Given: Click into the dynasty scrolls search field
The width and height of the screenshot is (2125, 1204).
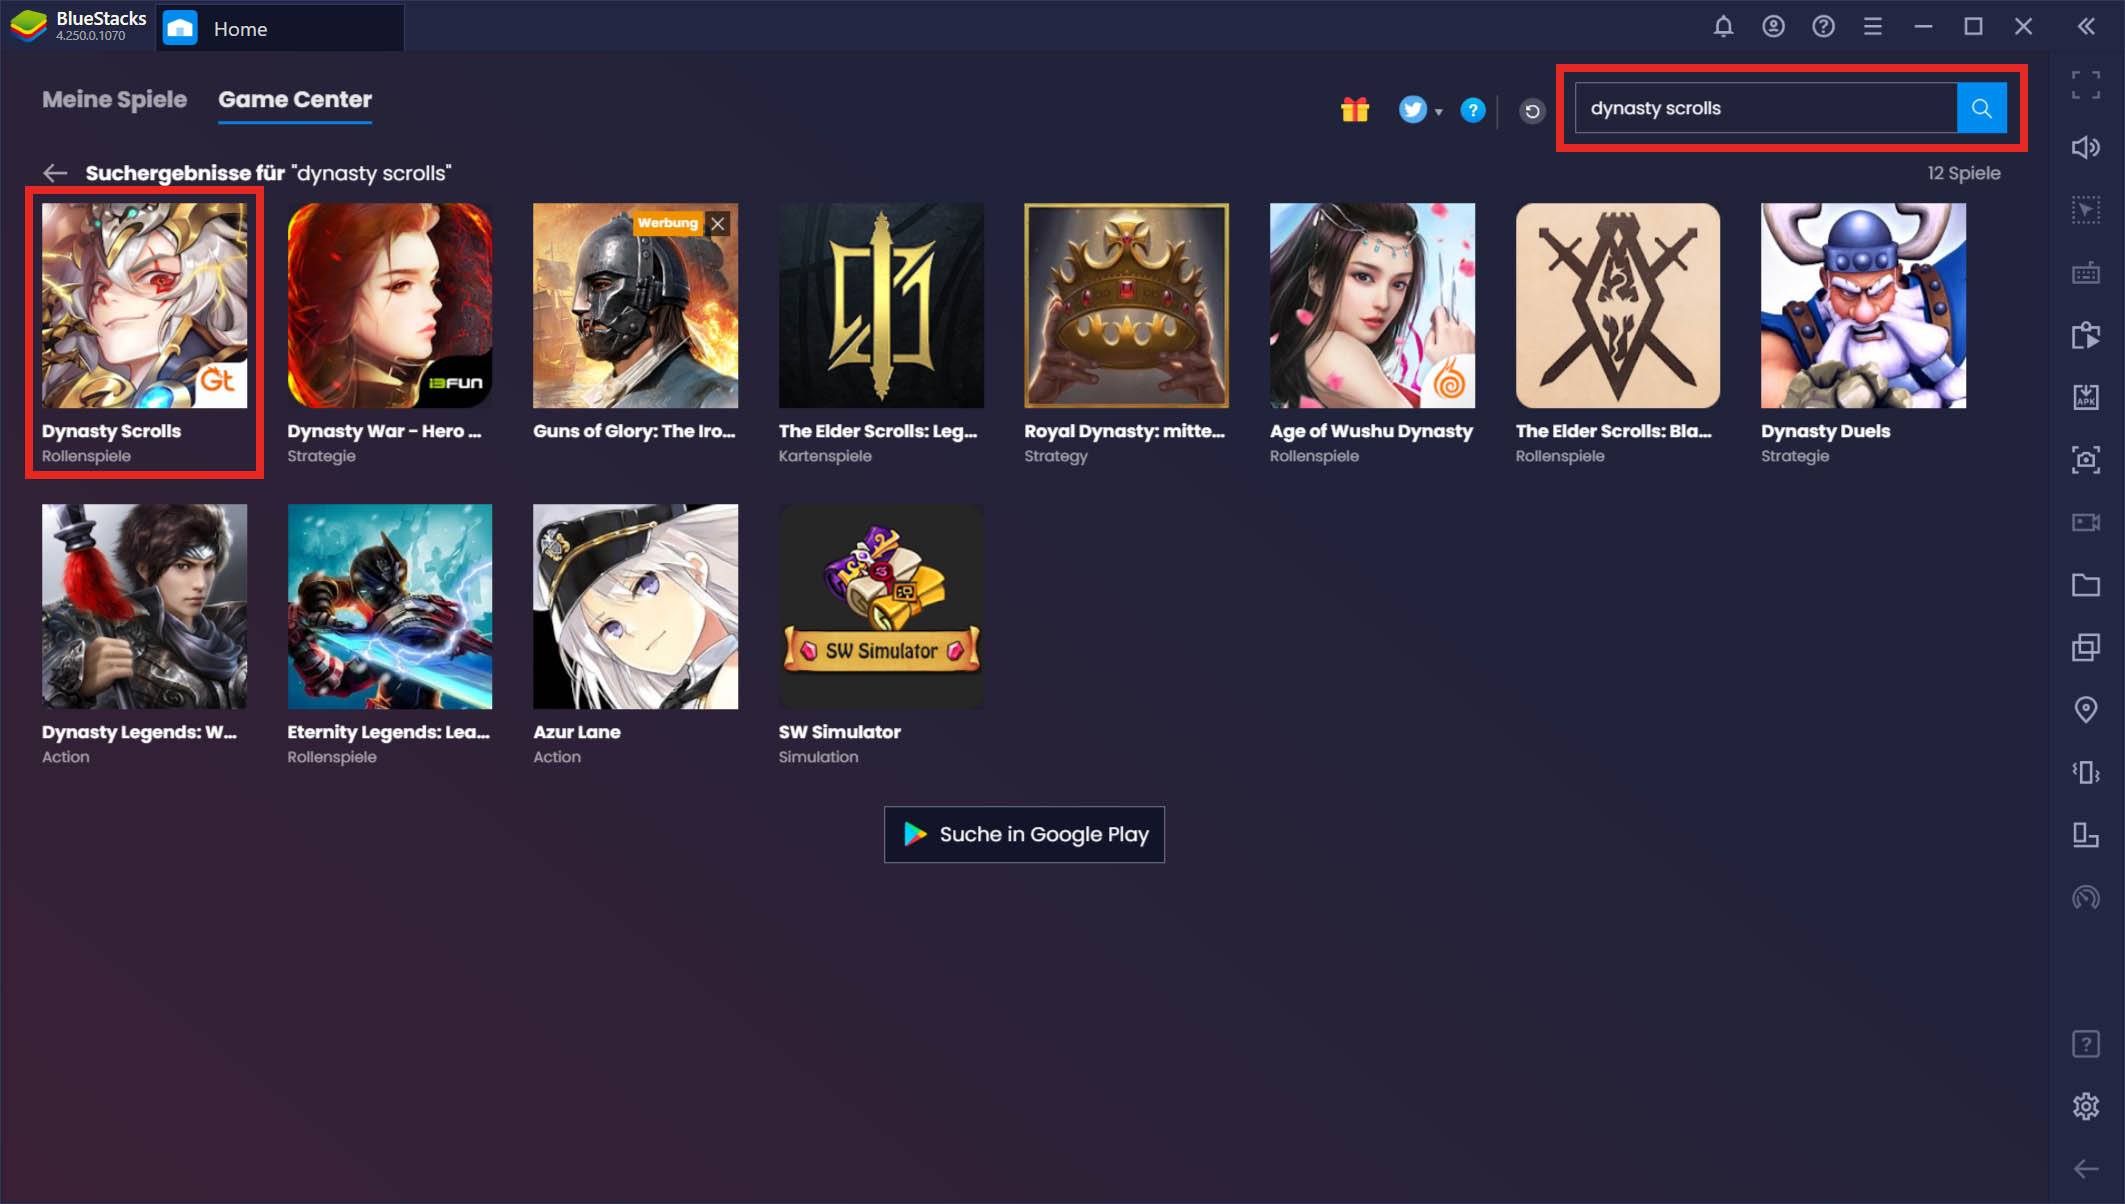Looking at the screenshot, I should (x=1765, y=108).
